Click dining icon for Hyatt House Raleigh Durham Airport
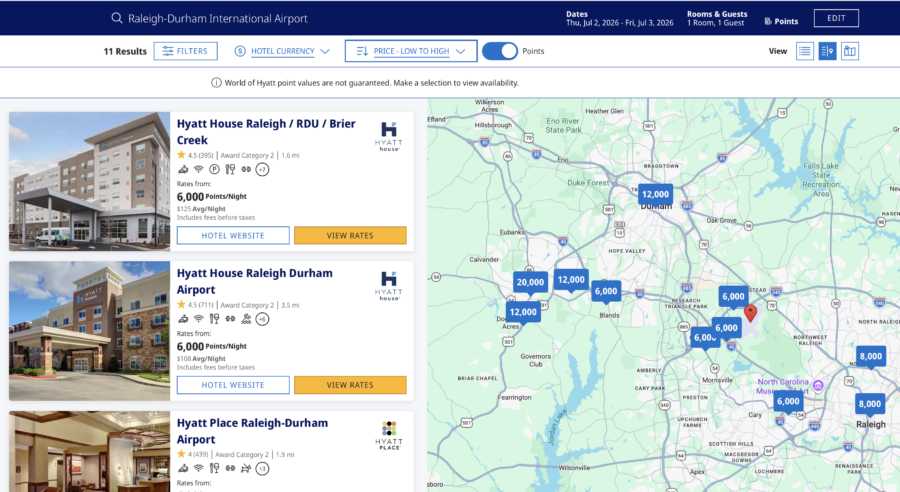 214,319
